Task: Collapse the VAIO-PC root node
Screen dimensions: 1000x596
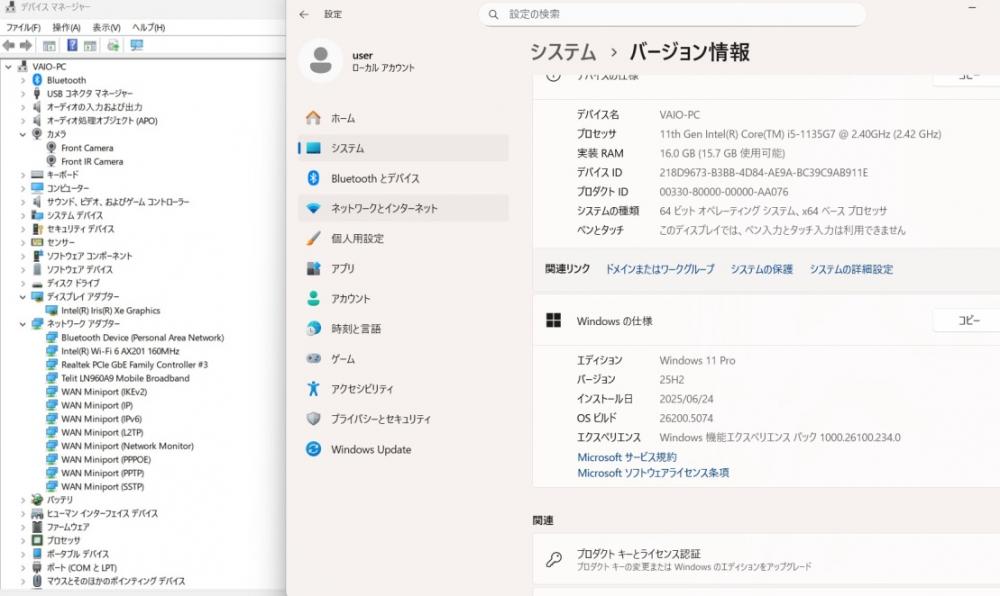Action: (x=8, y=66)
